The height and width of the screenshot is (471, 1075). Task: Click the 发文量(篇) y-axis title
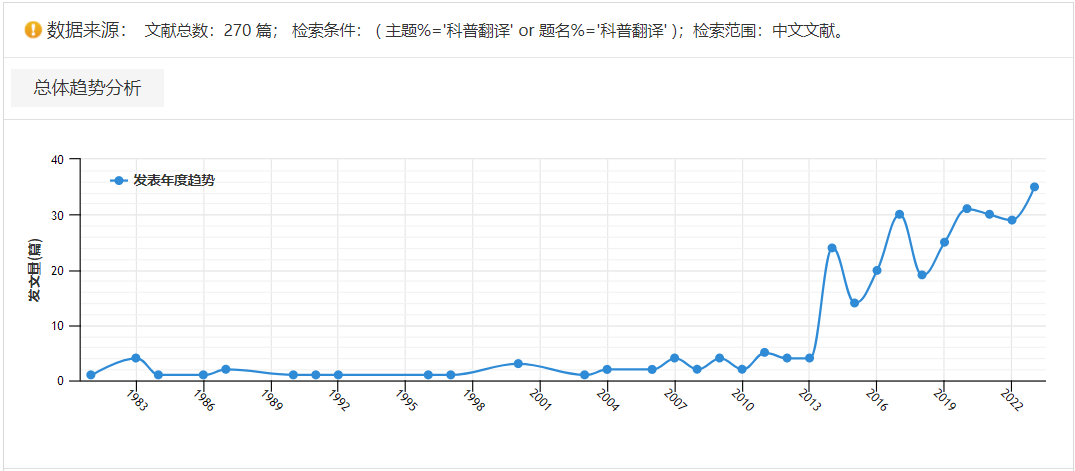(x=34, y=271)
